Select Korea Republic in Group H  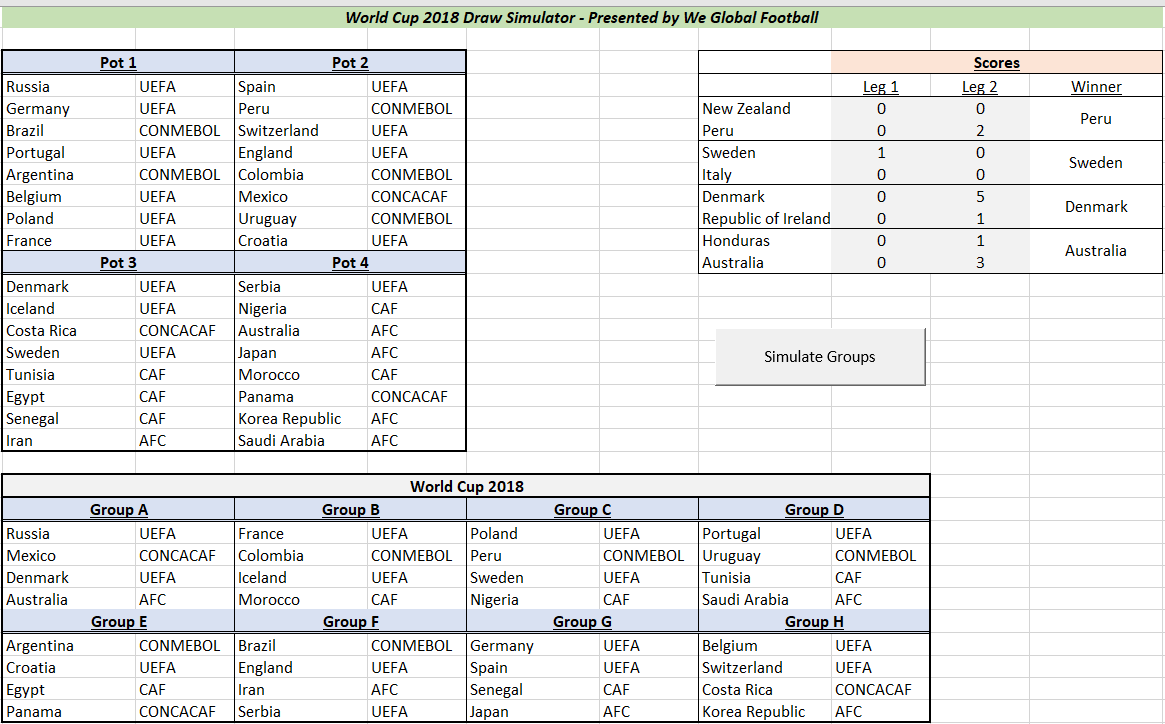pos(753,712)
